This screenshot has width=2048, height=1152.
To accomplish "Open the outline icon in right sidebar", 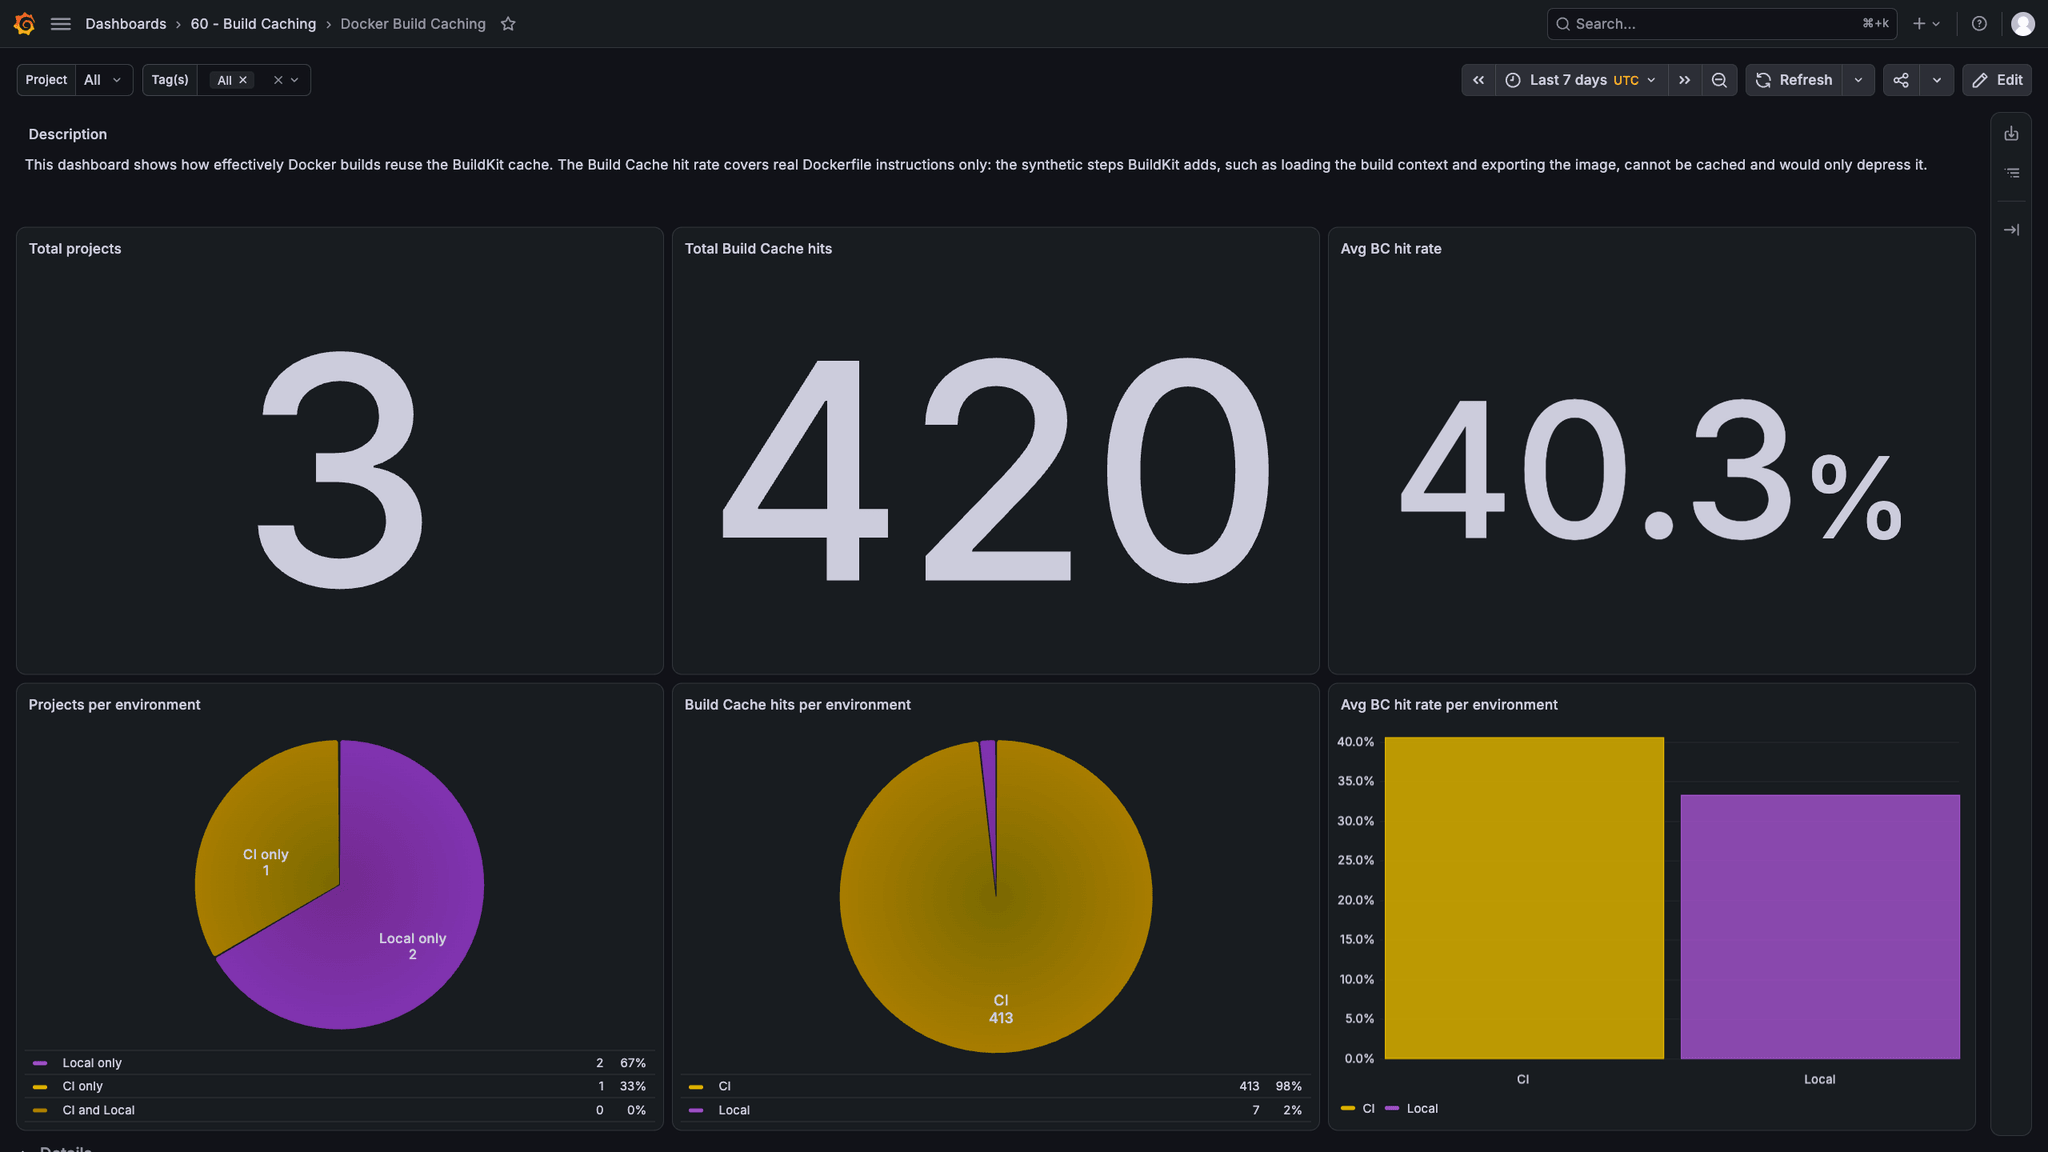I will coord(2011,174).
